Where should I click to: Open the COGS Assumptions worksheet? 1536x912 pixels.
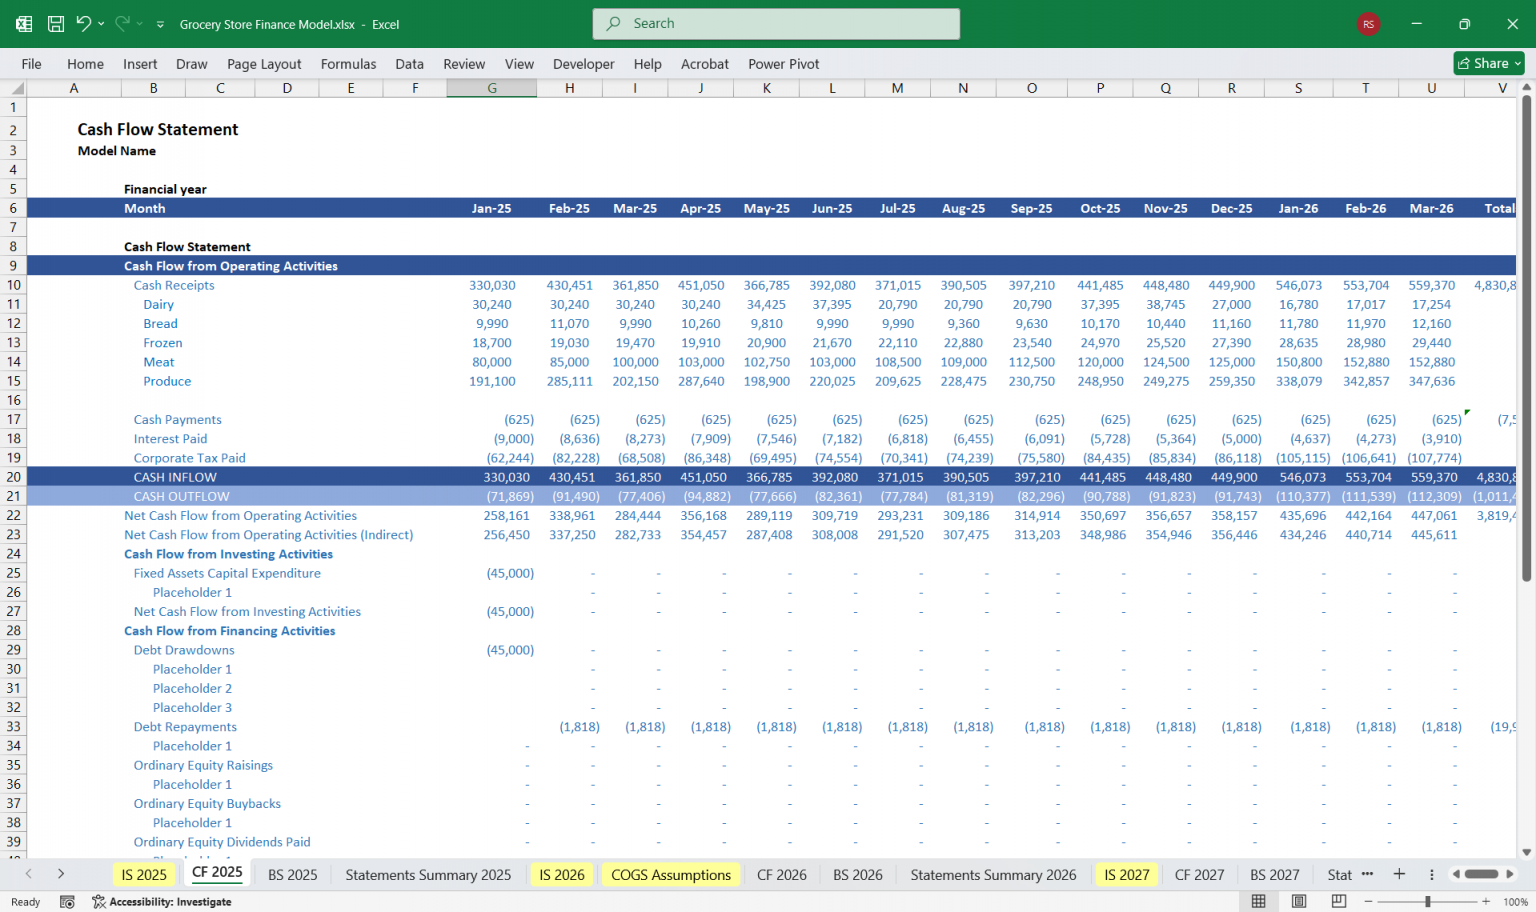tap(670, 874)
